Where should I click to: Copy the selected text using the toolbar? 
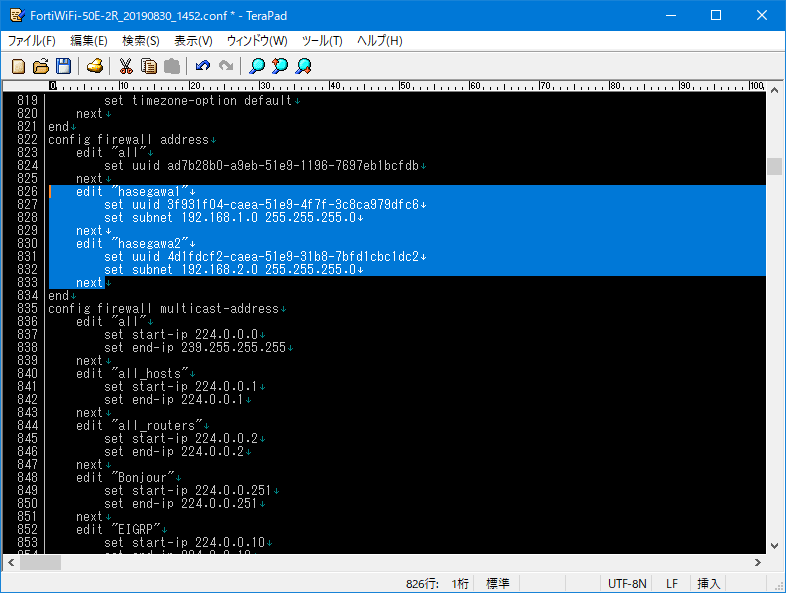point(149,66)
